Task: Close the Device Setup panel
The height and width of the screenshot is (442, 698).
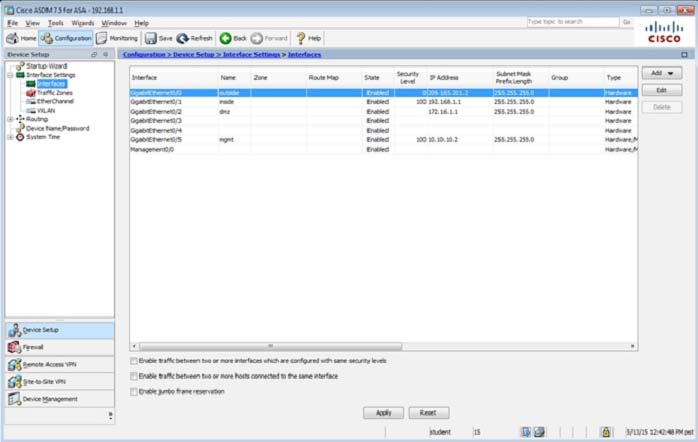Action: tap(106, 54)
